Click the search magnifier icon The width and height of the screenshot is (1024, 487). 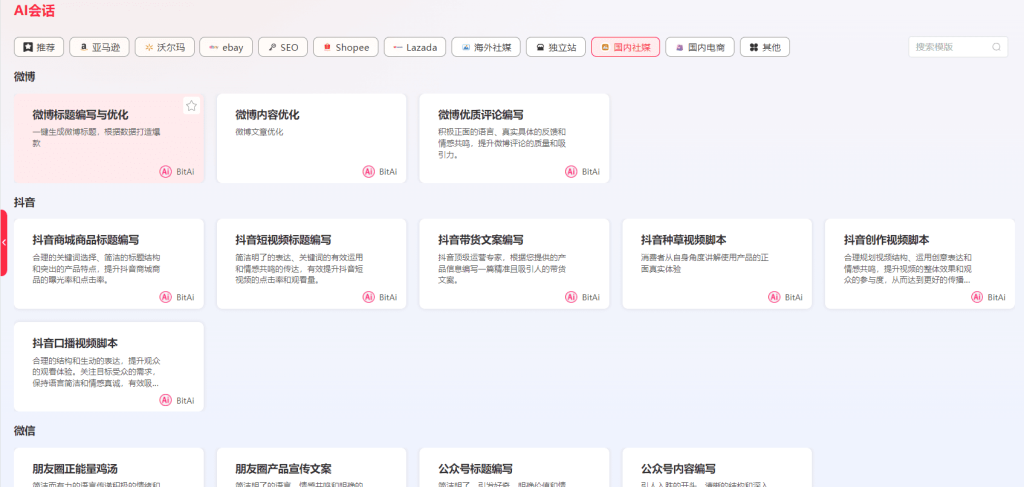pos(996,47)
